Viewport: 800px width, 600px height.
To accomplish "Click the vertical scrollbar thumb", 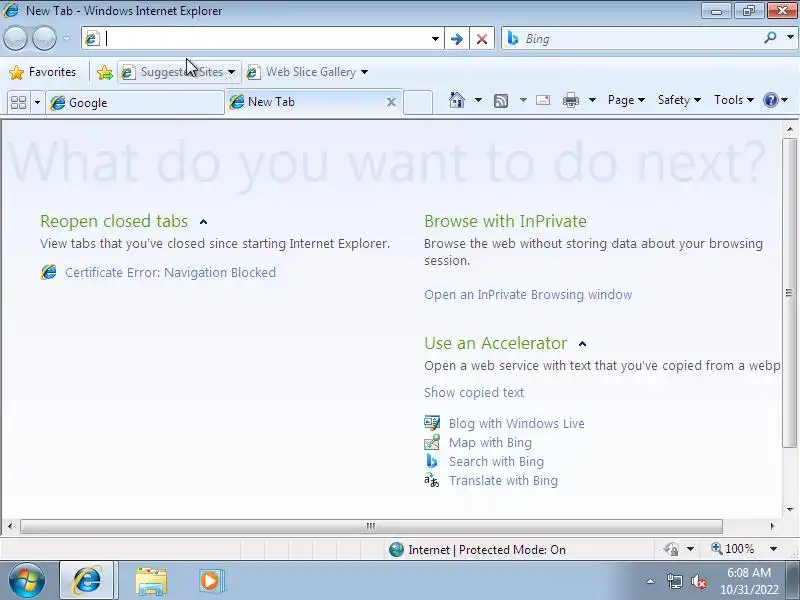I will [x=789, y=293].
